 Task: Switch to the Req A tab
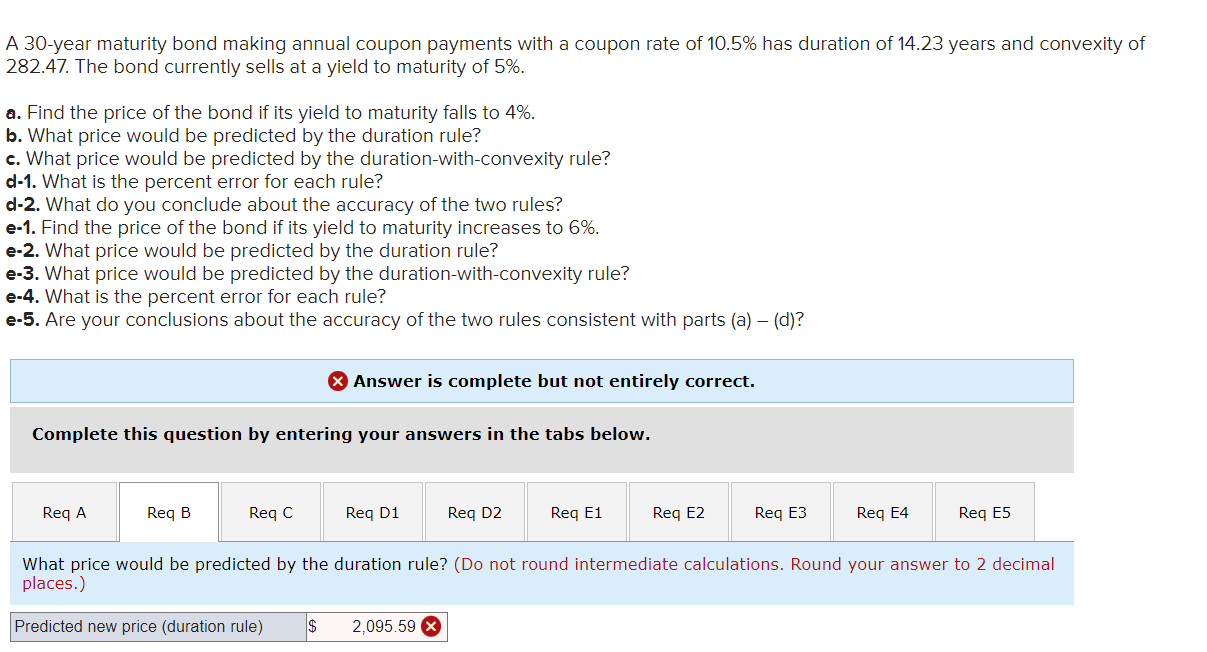coord(64,511)
